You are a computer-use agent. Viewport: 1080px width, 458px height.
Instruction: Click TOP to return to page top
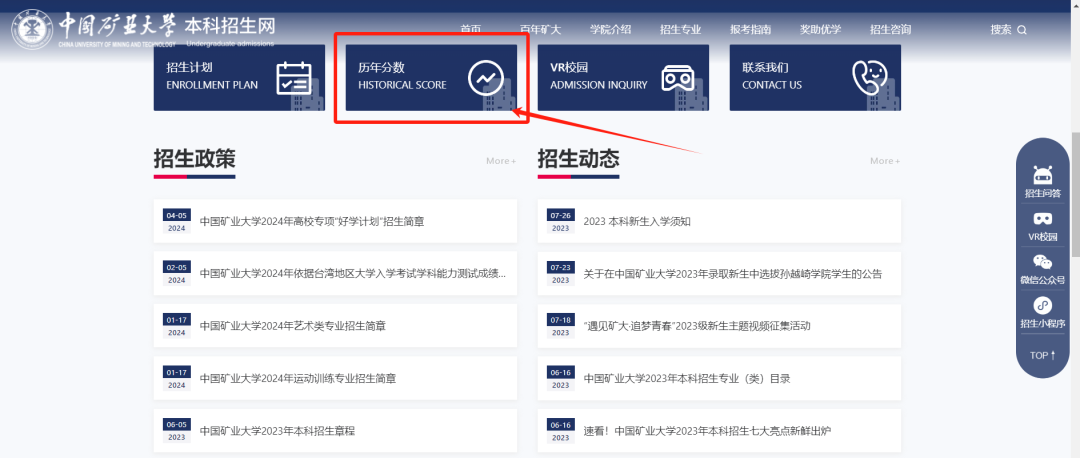click(x=1043, y=355)
